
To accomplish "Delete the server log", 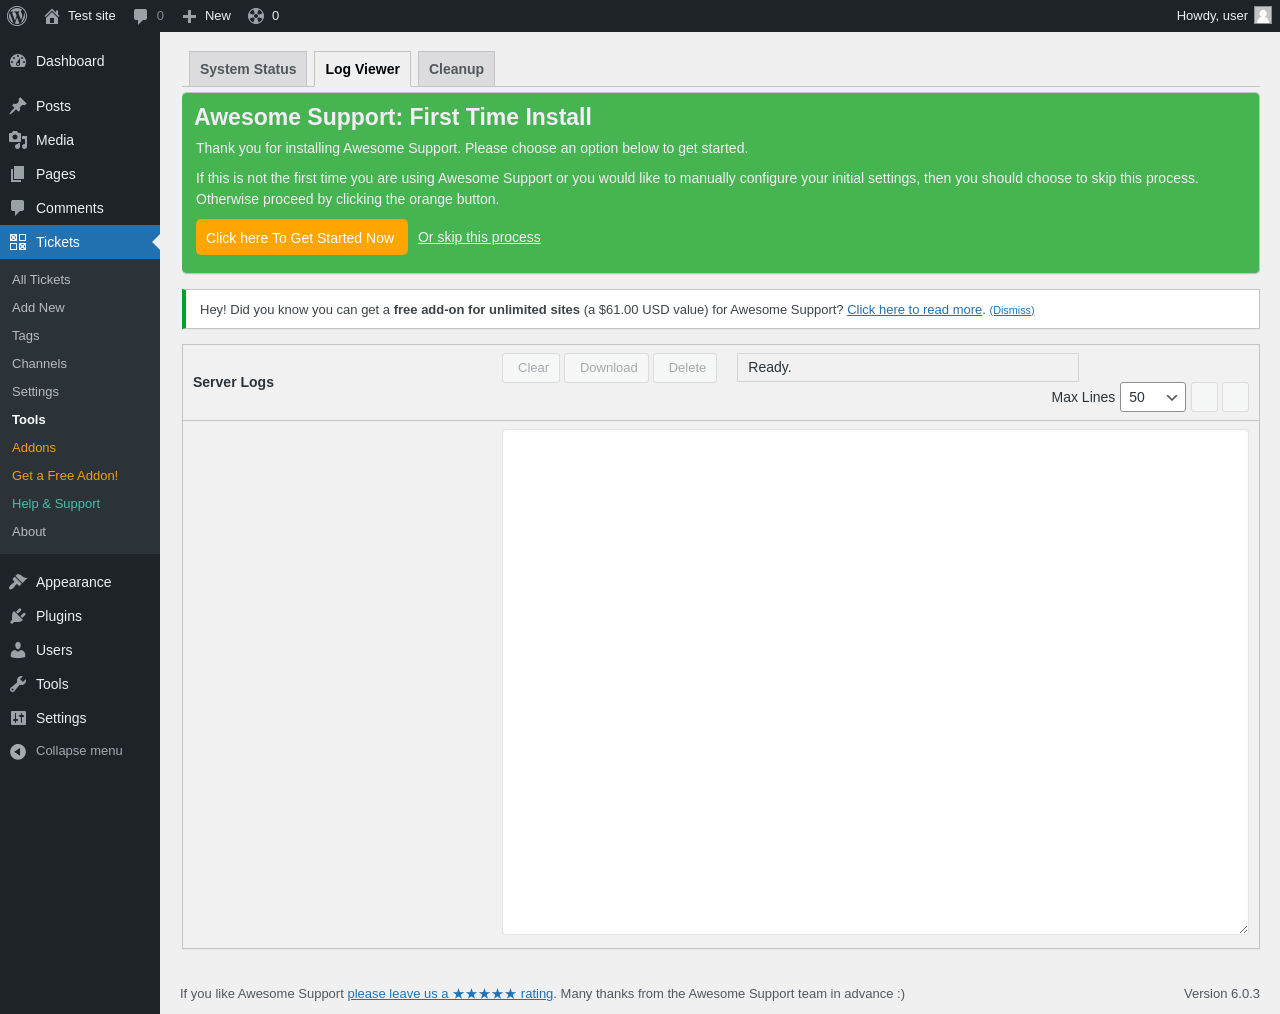I will tap(685, 368).
